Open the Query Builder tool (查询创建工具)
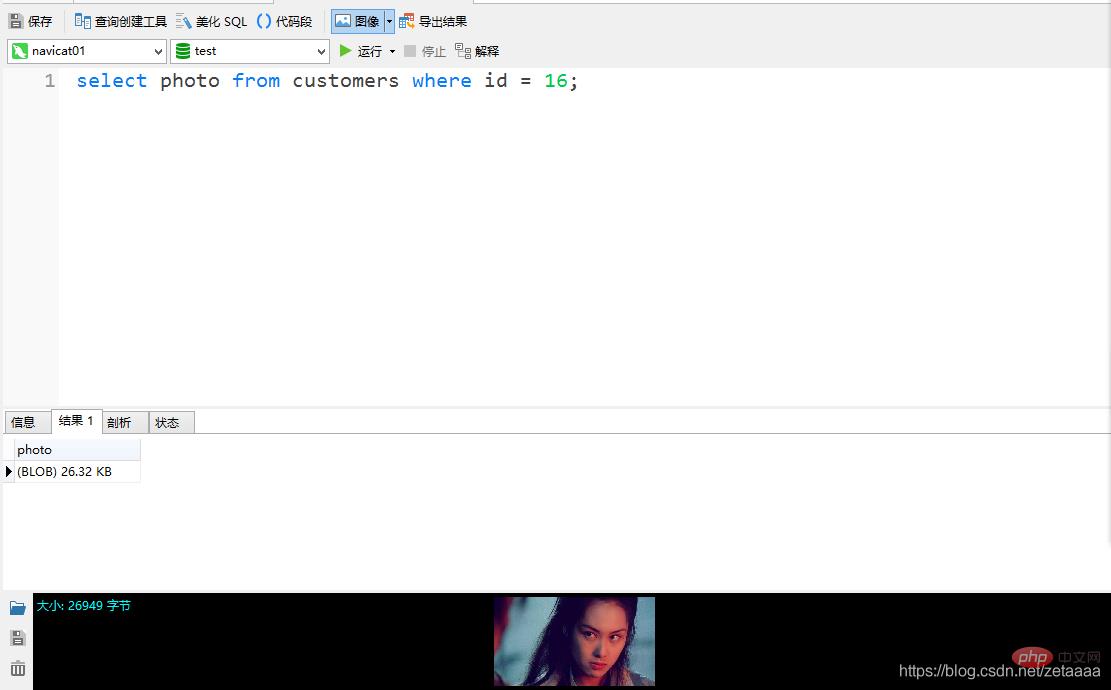Image resolution: width=1111 pixels, height=690 pixels. tap(120, 21)
